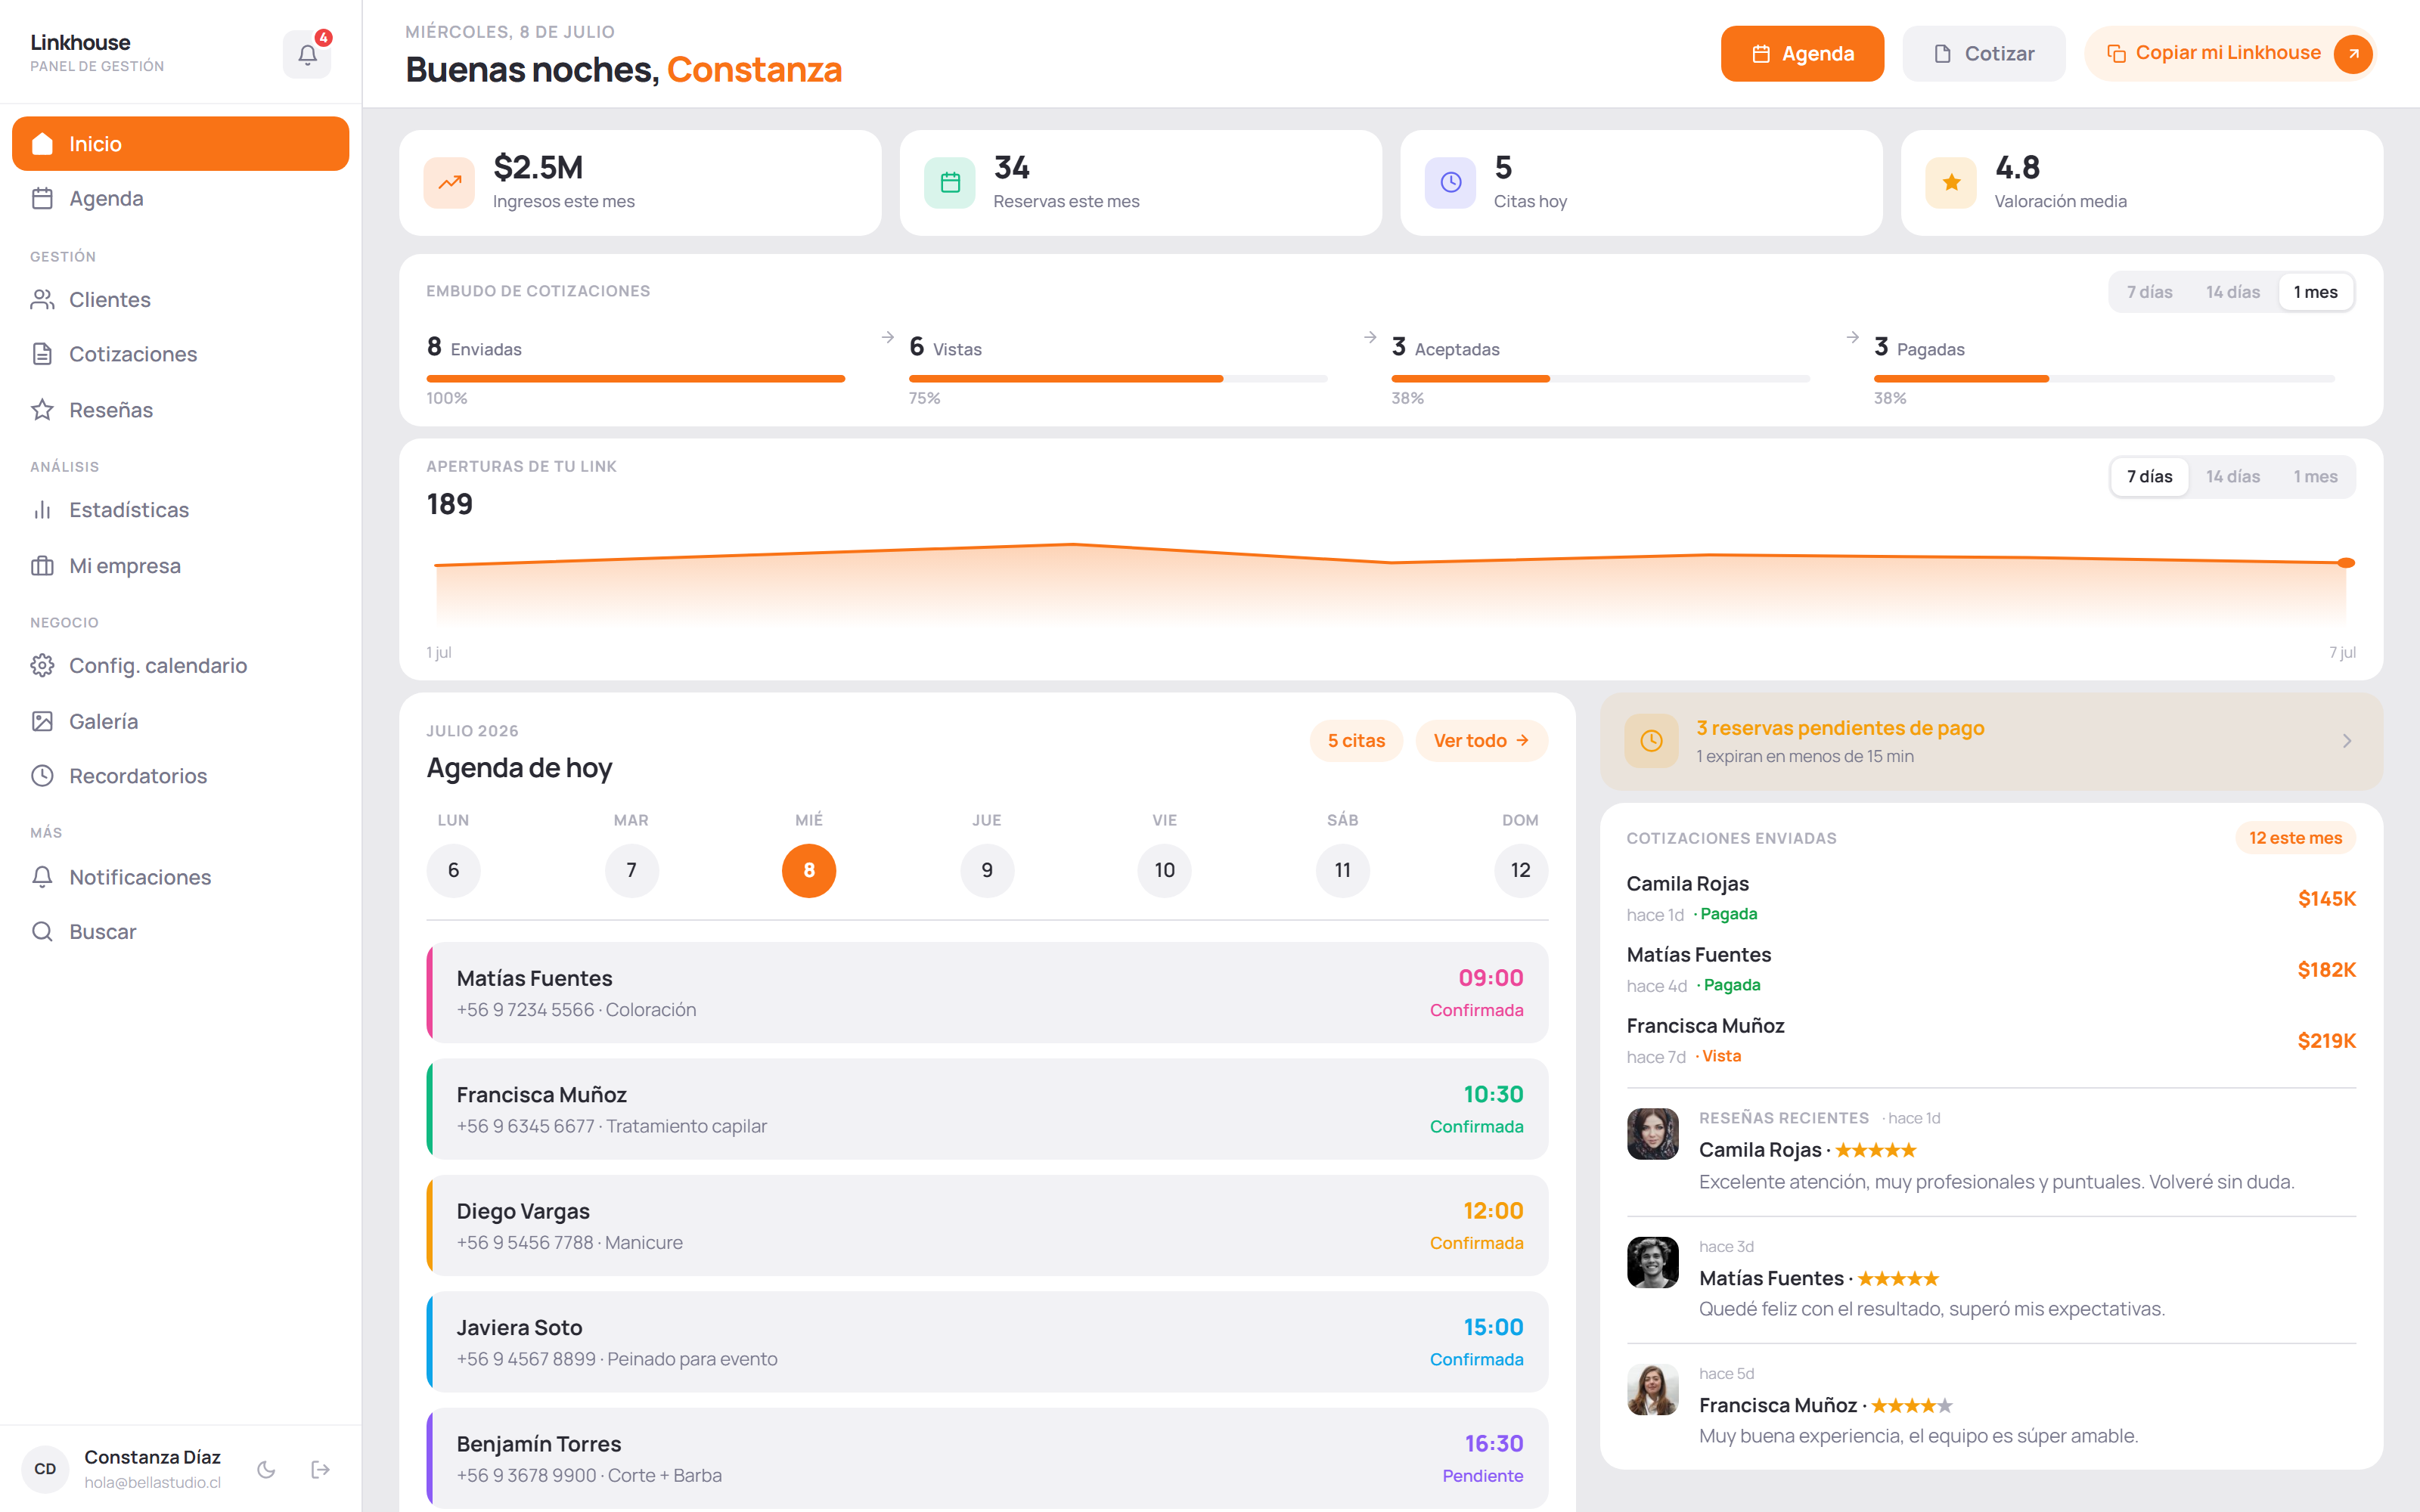Open Recordatorios page

coord(180,776)
